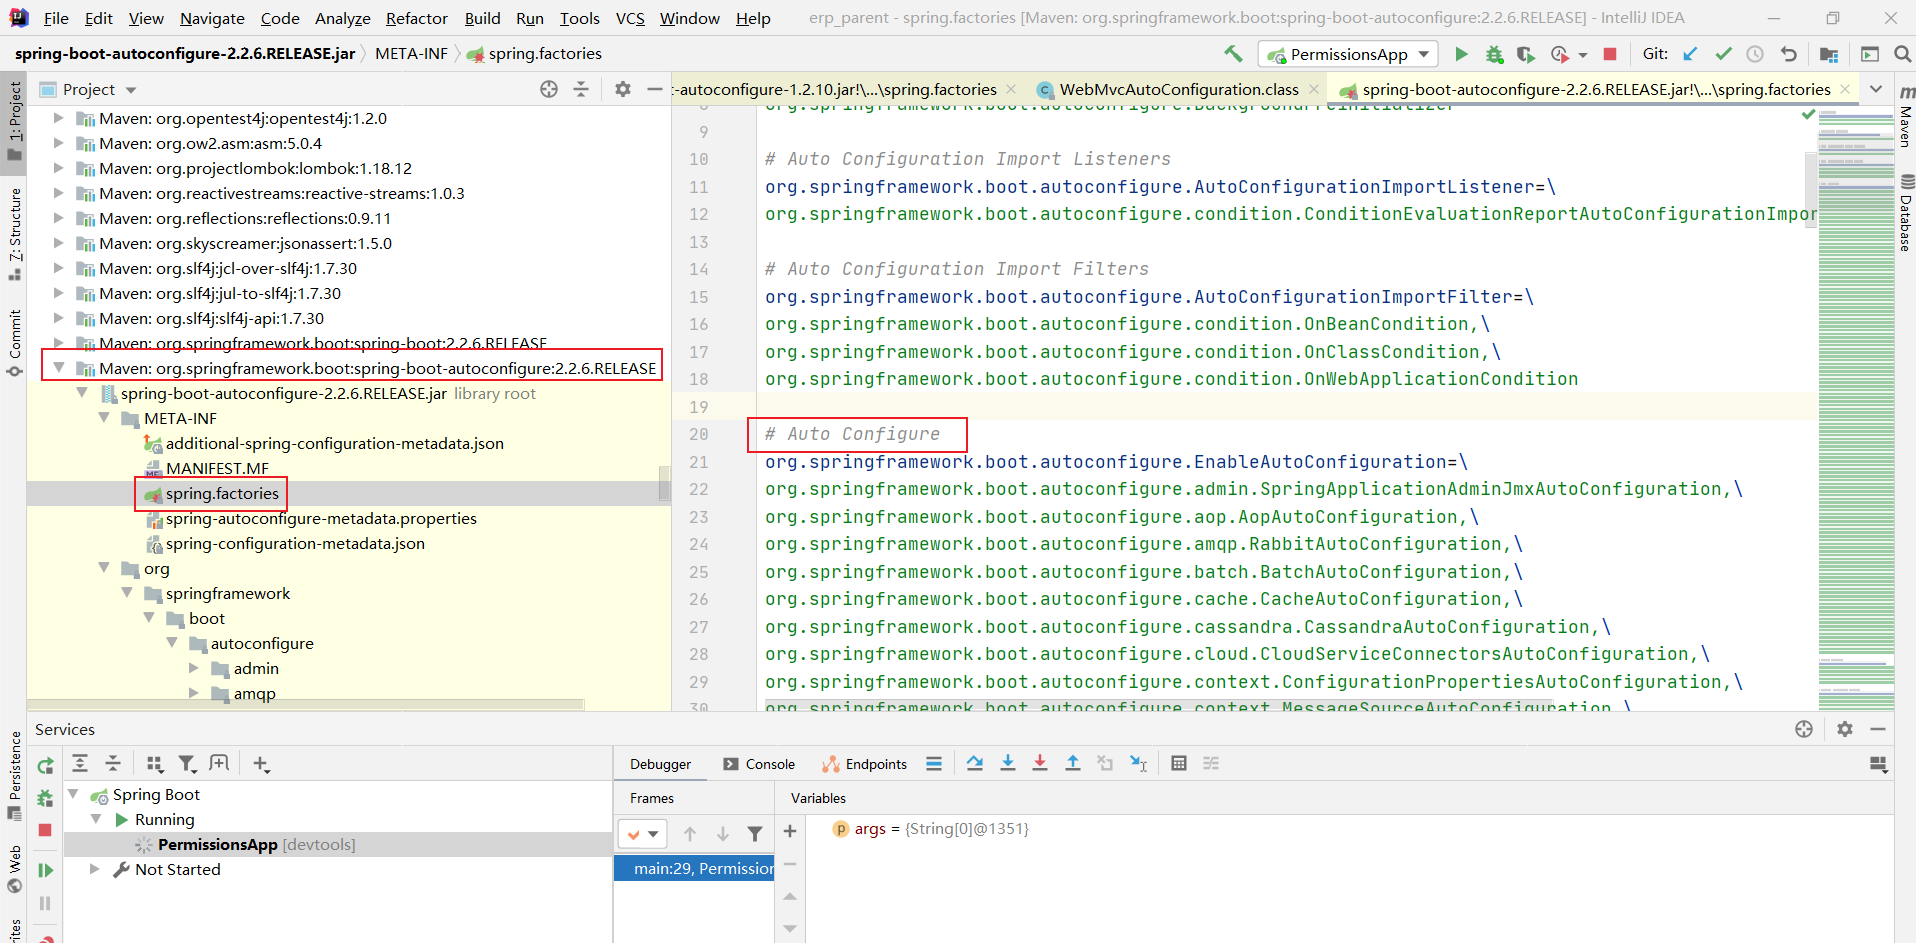Select spring-configuration-metadata.json file

295,543
